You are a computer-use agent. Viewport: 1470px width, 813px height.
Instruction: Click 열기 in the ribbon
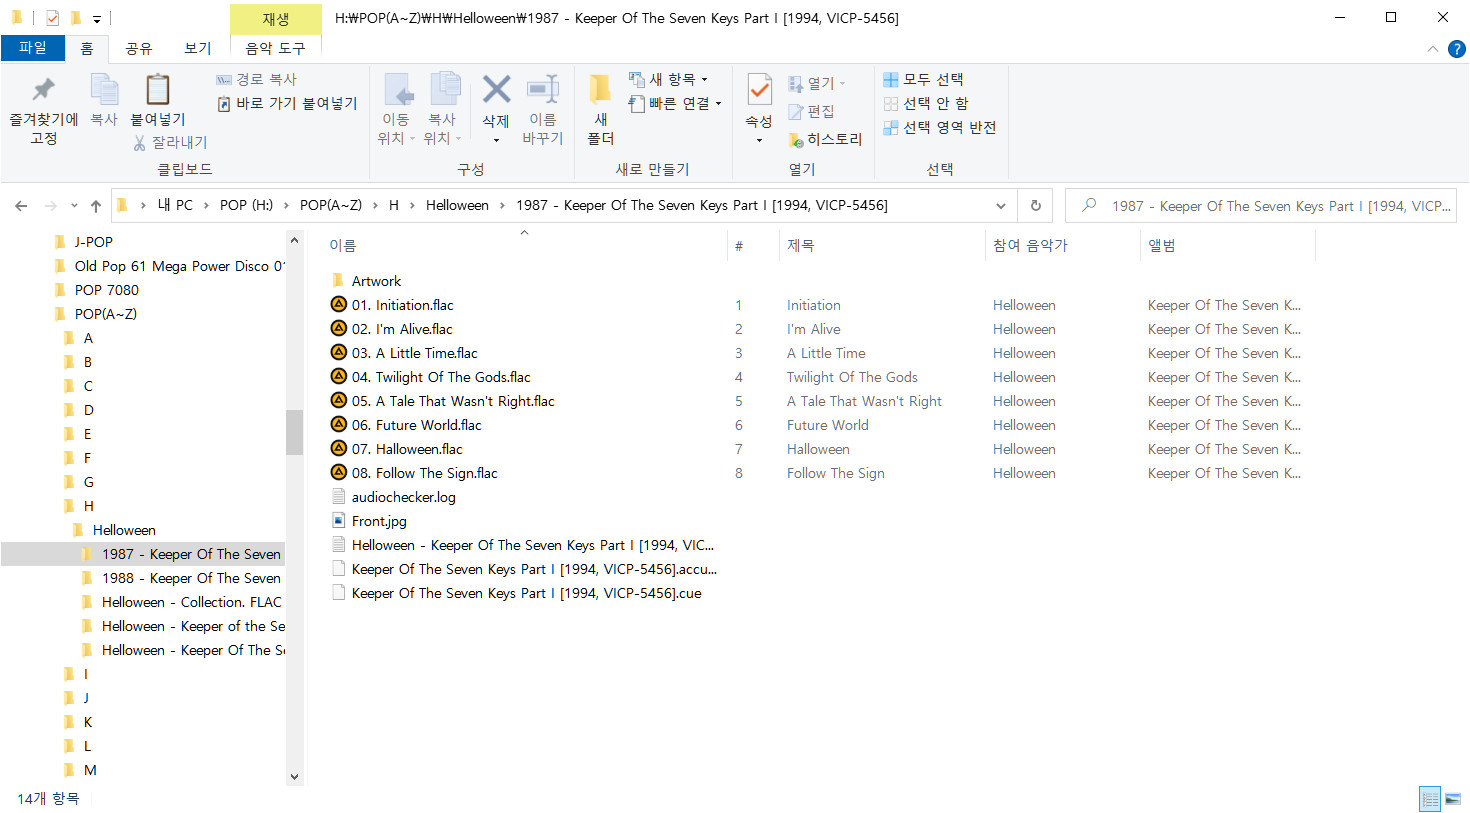[x=817, y=83]
